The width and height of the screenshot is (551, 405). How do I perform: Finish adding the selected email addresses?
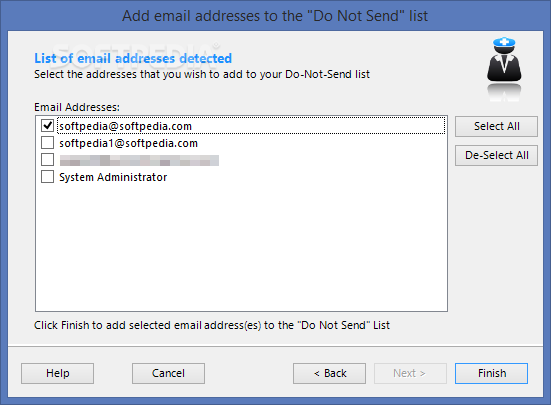coord(491,373)
